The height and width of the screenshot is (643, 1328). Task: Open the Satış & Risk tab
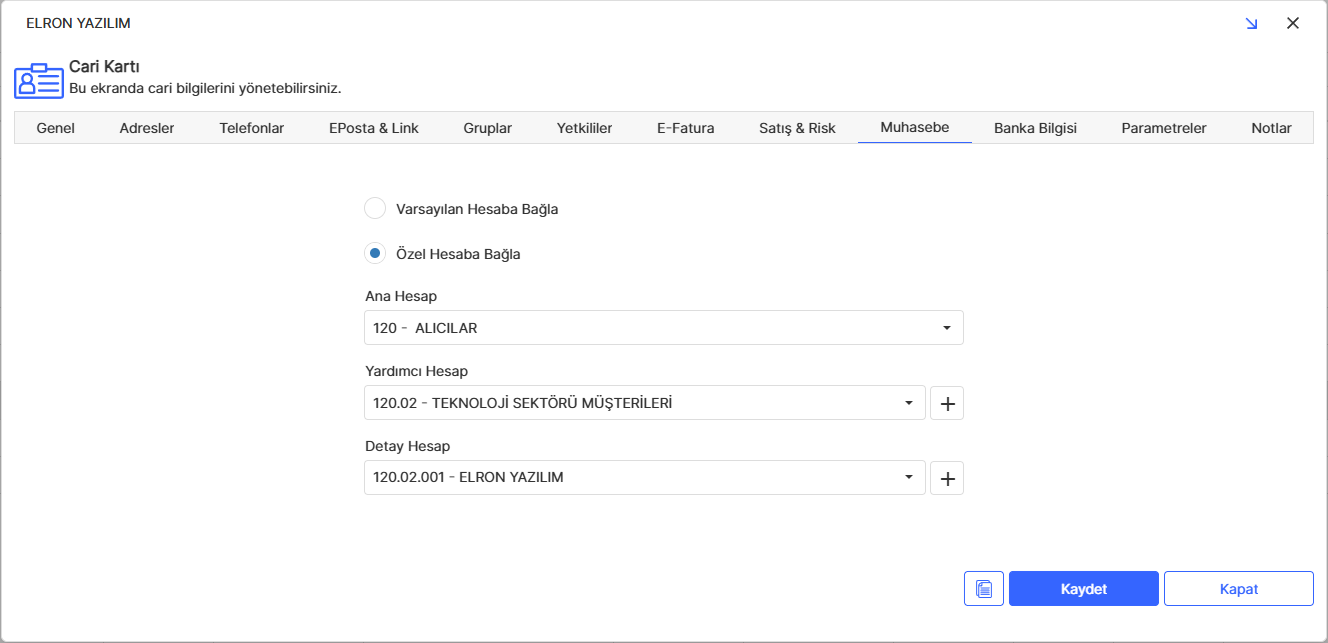point(797,128)
